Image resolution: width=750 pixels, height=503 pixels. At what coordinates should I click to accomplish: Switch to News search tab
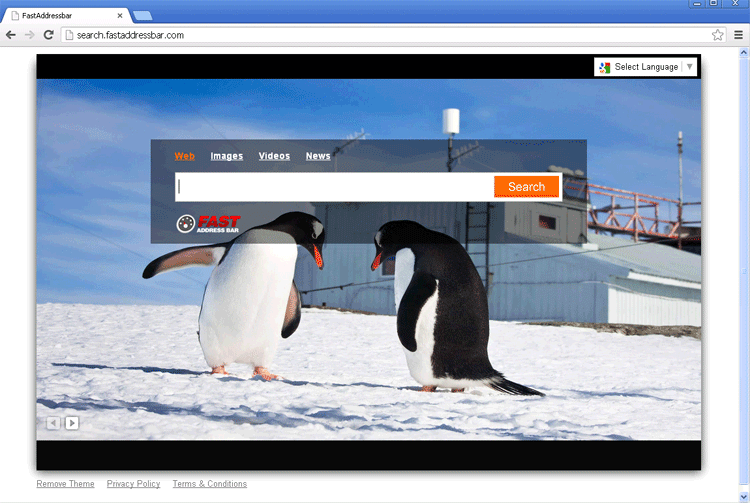pyautogui.click(x=318, y=156)
